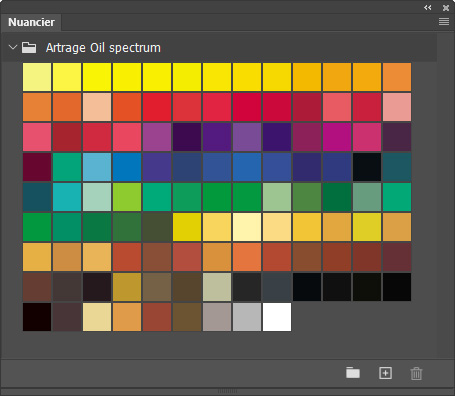Close the Nuancier panel
The width and height of the screenshot is (455, 396).
click(x=446, y=8)
